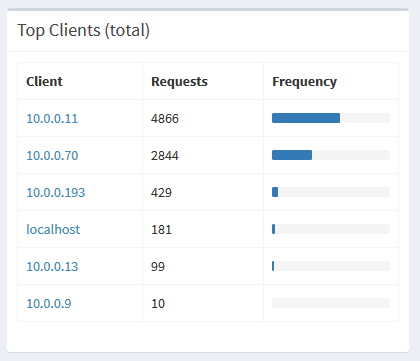Click frequency bar for 10.0.0.193
420x361 pixels.
click(331, 192)
